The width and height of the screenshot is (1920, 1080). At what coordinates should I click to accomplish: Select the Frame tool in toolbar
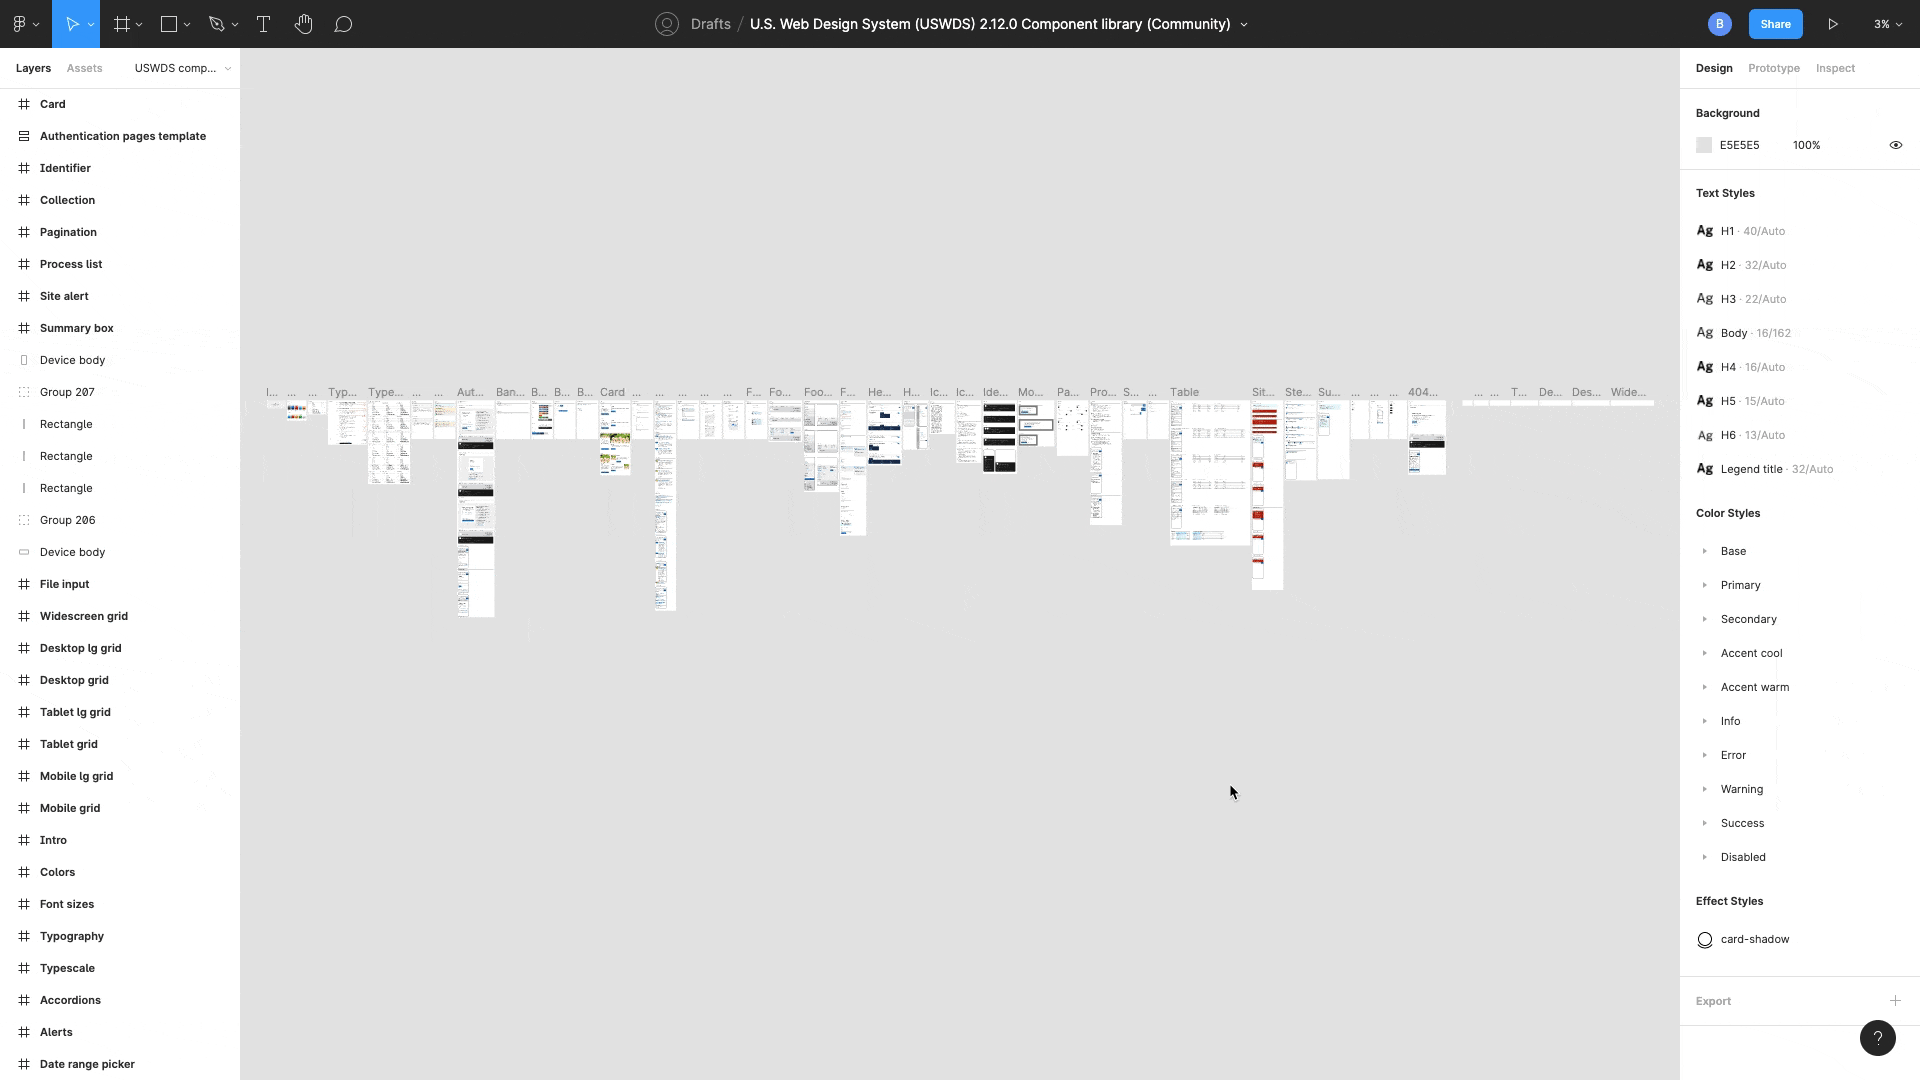click(x=121, y=24)
